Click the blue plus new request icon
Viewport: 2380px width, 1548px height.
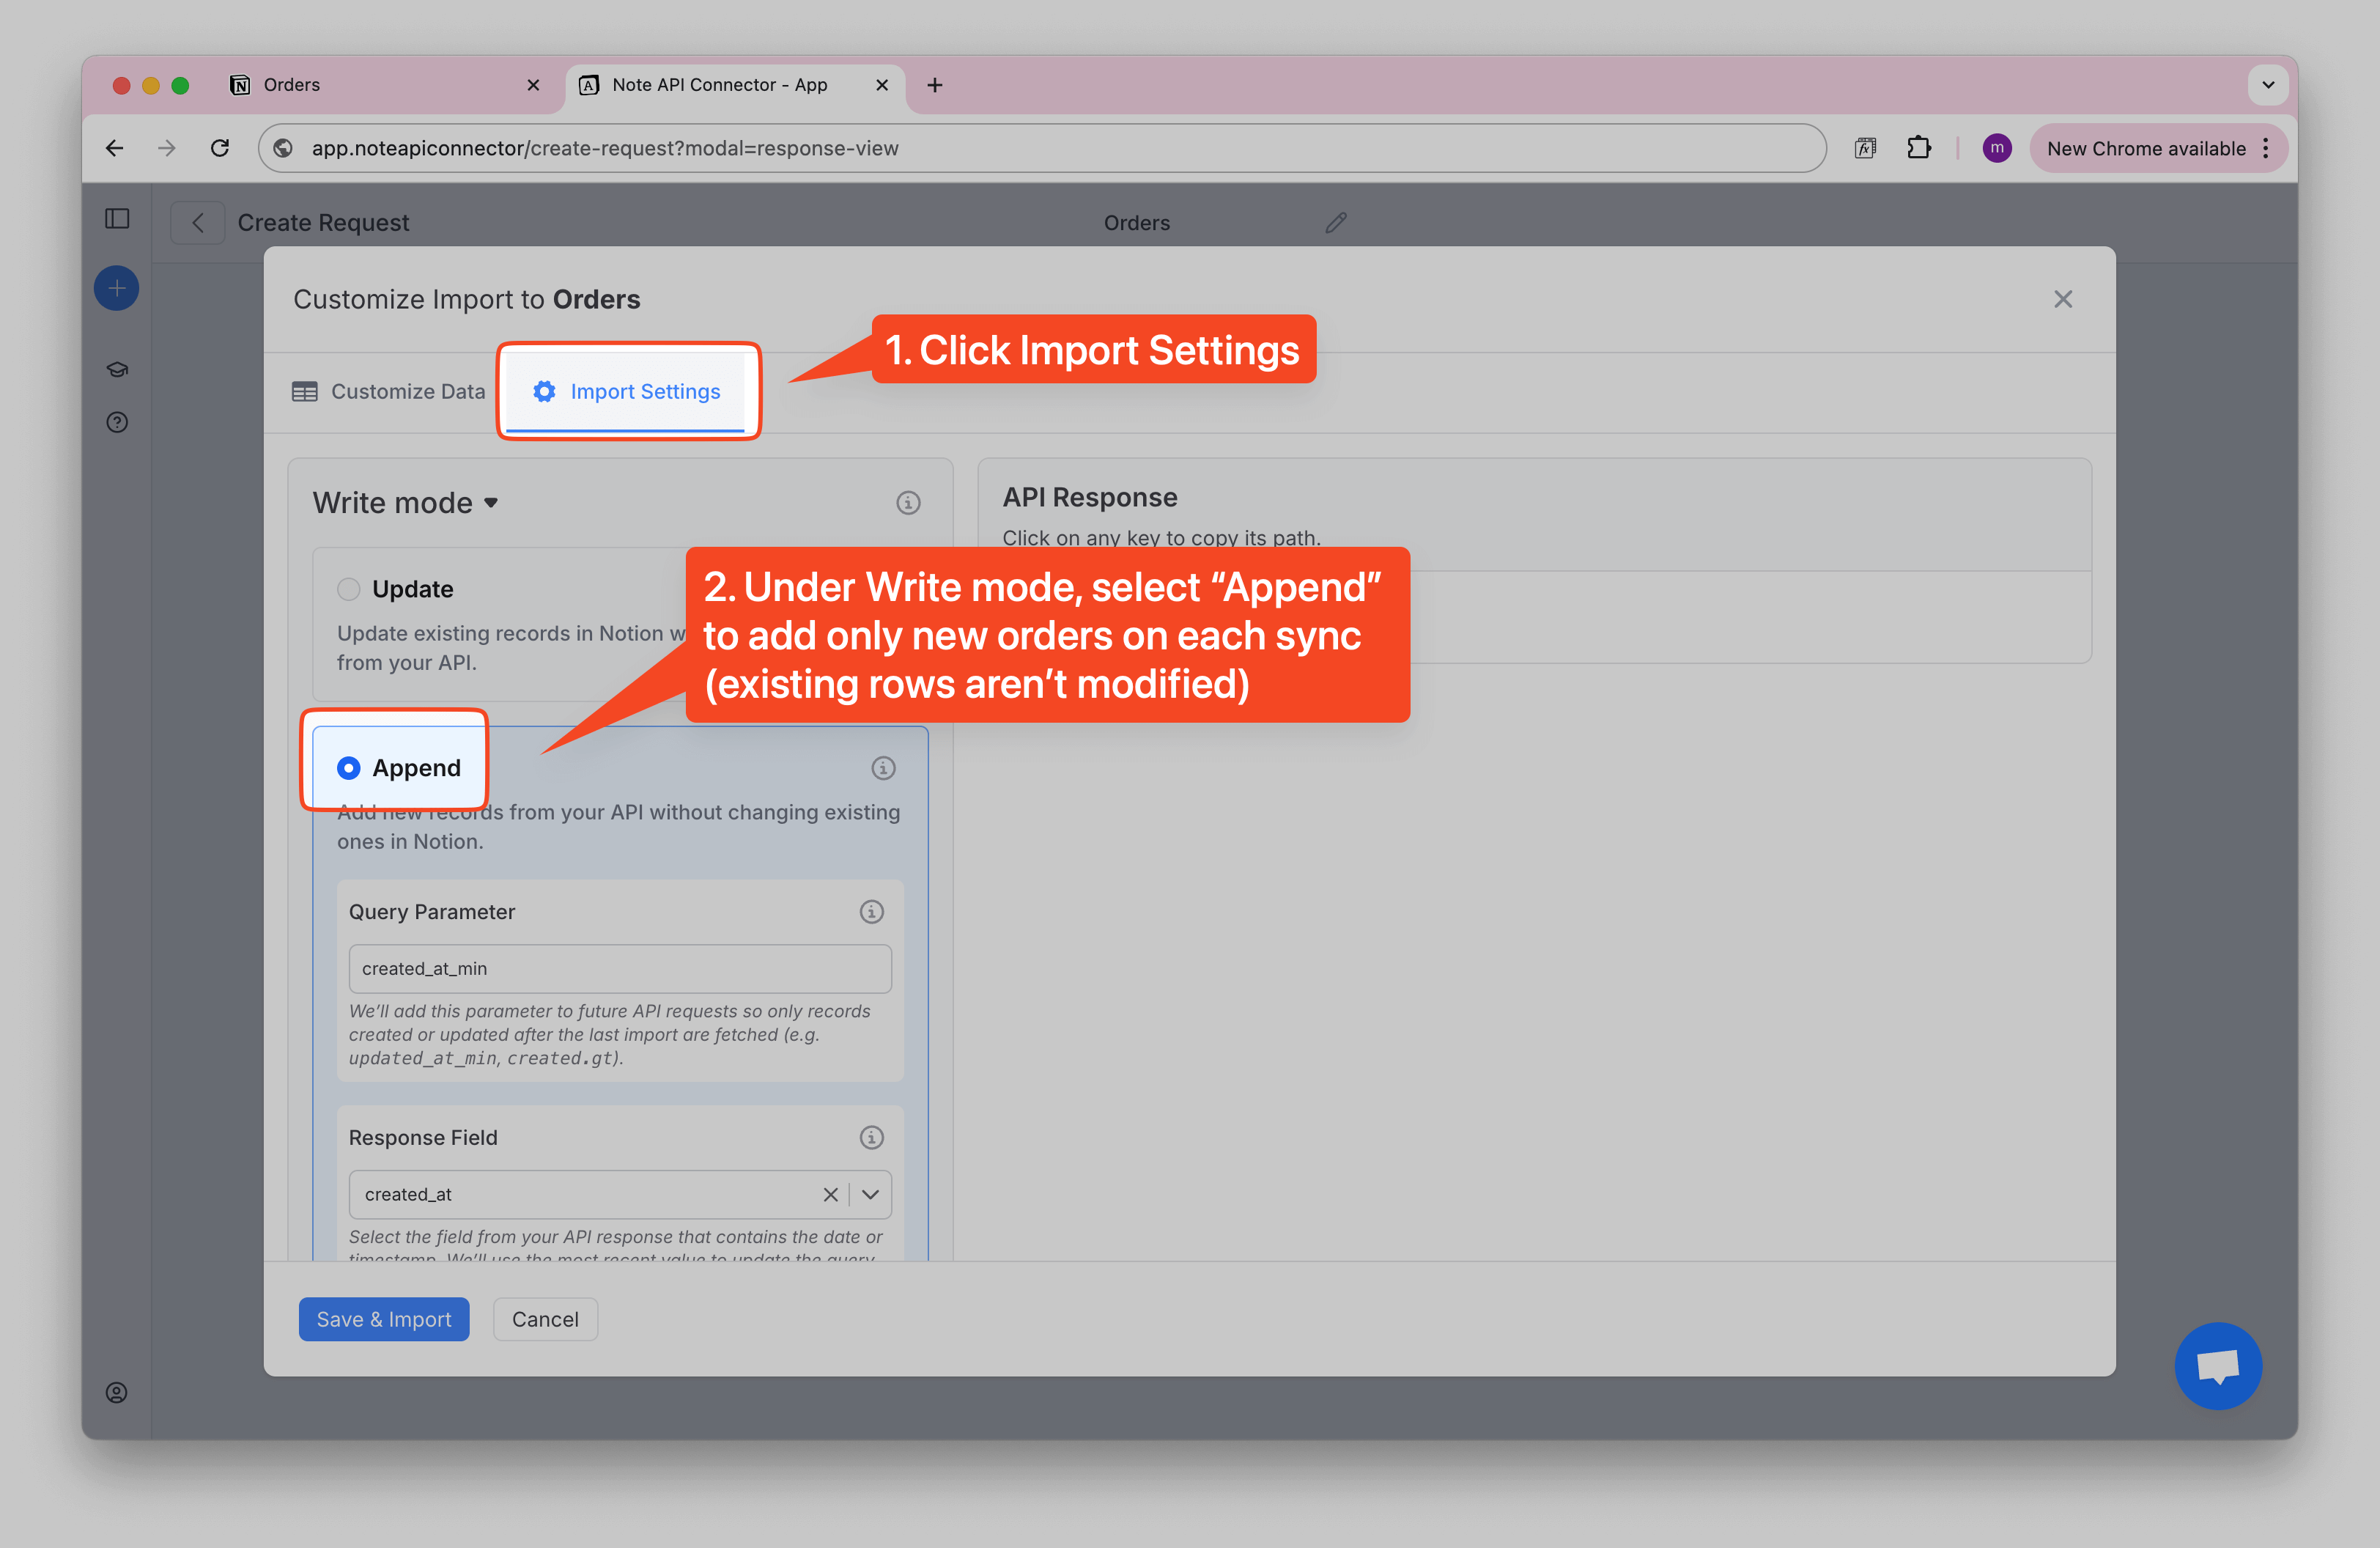coord(117,289)
